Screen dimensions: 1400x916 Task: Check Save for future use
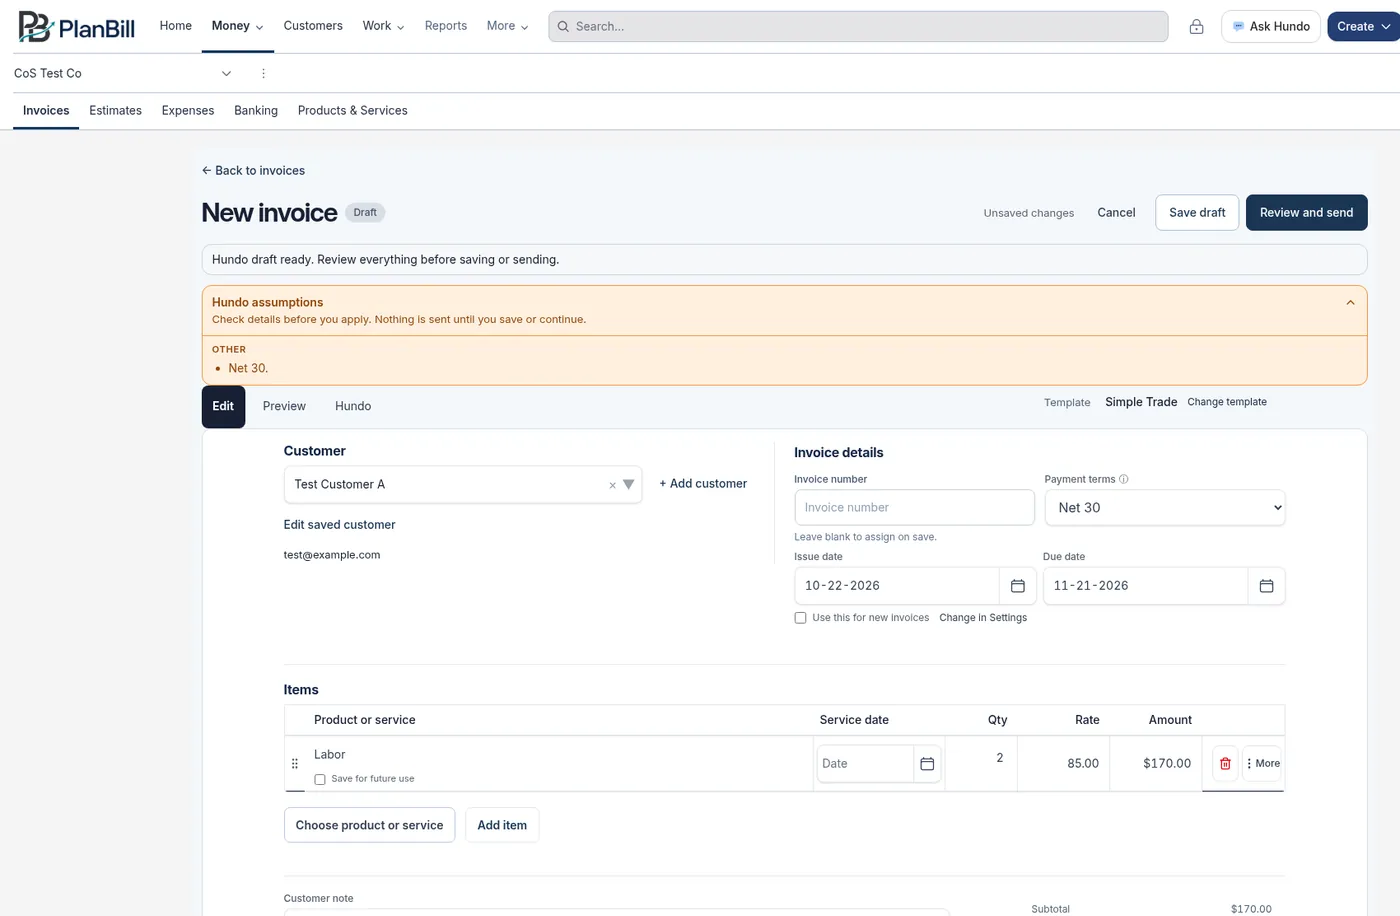pyautogui.click(x=320, y=779)
